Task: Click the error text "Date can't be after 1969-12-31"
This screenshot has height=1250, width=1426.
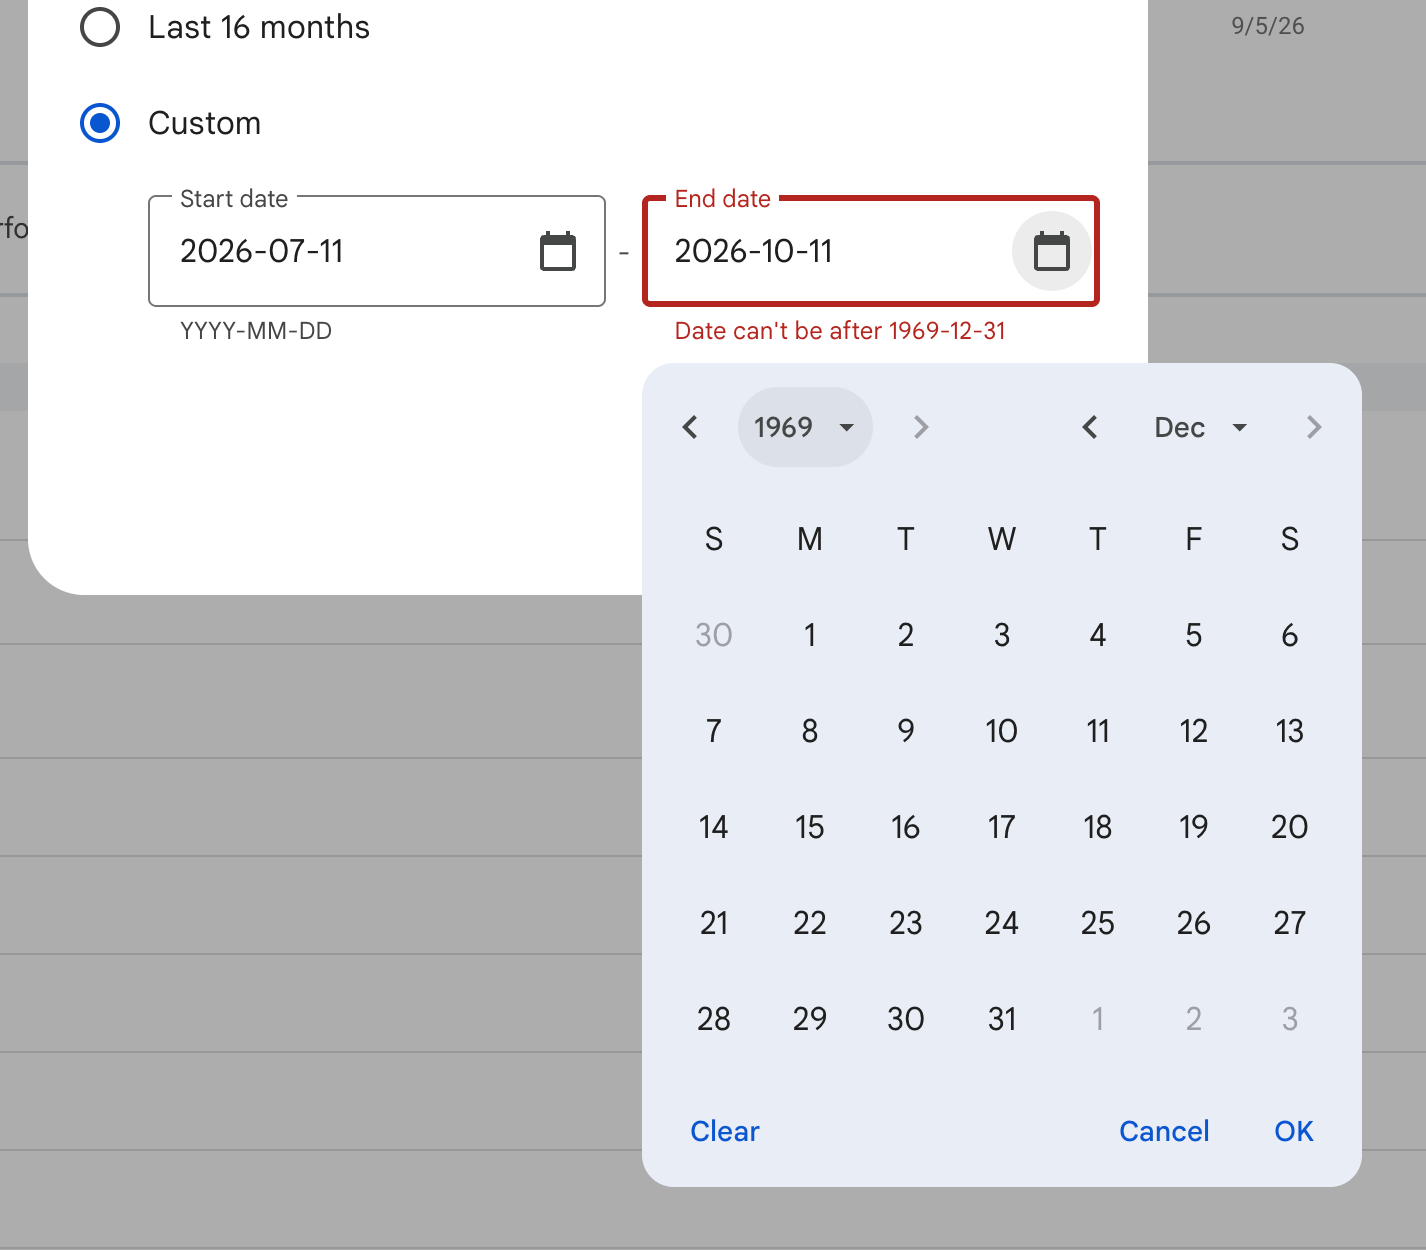Action: point(840,331)
